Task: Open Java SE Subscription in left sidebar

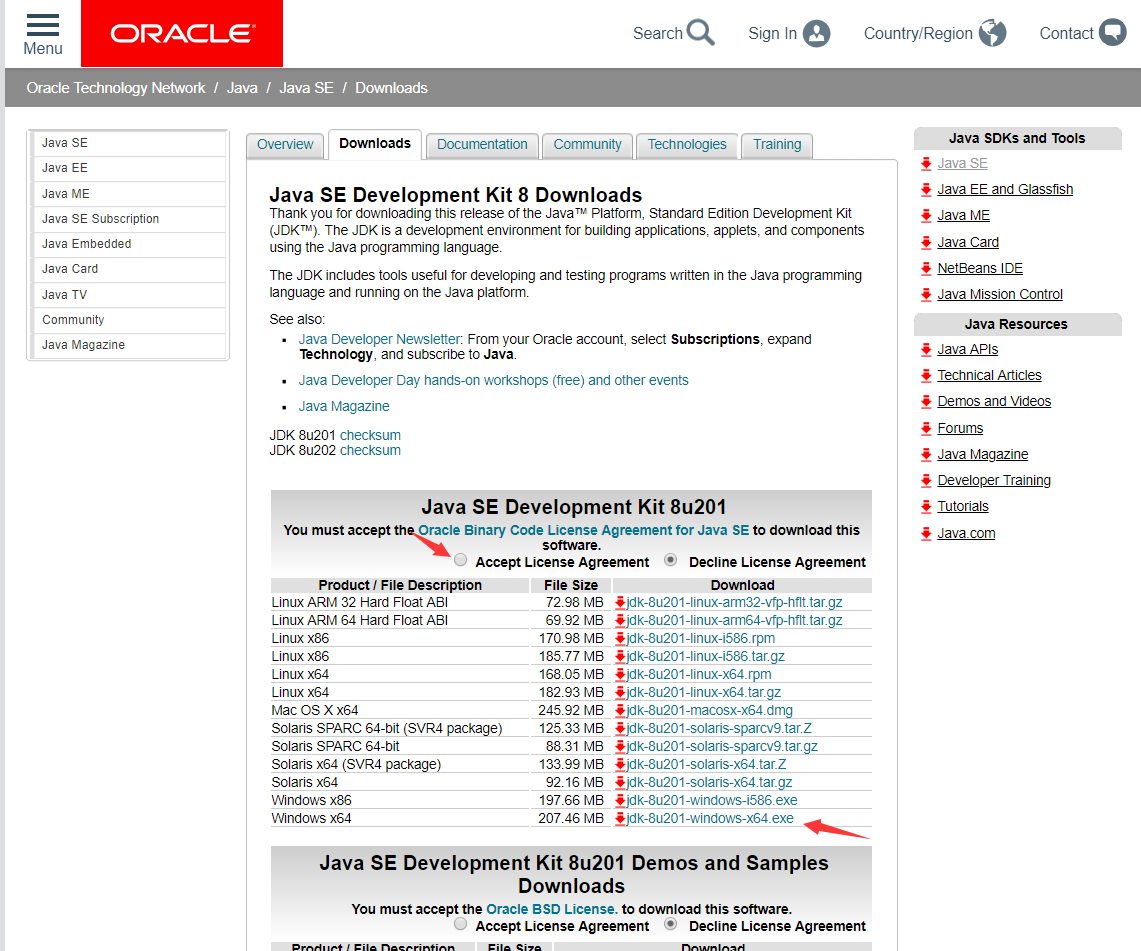Action: pos(130,219)
